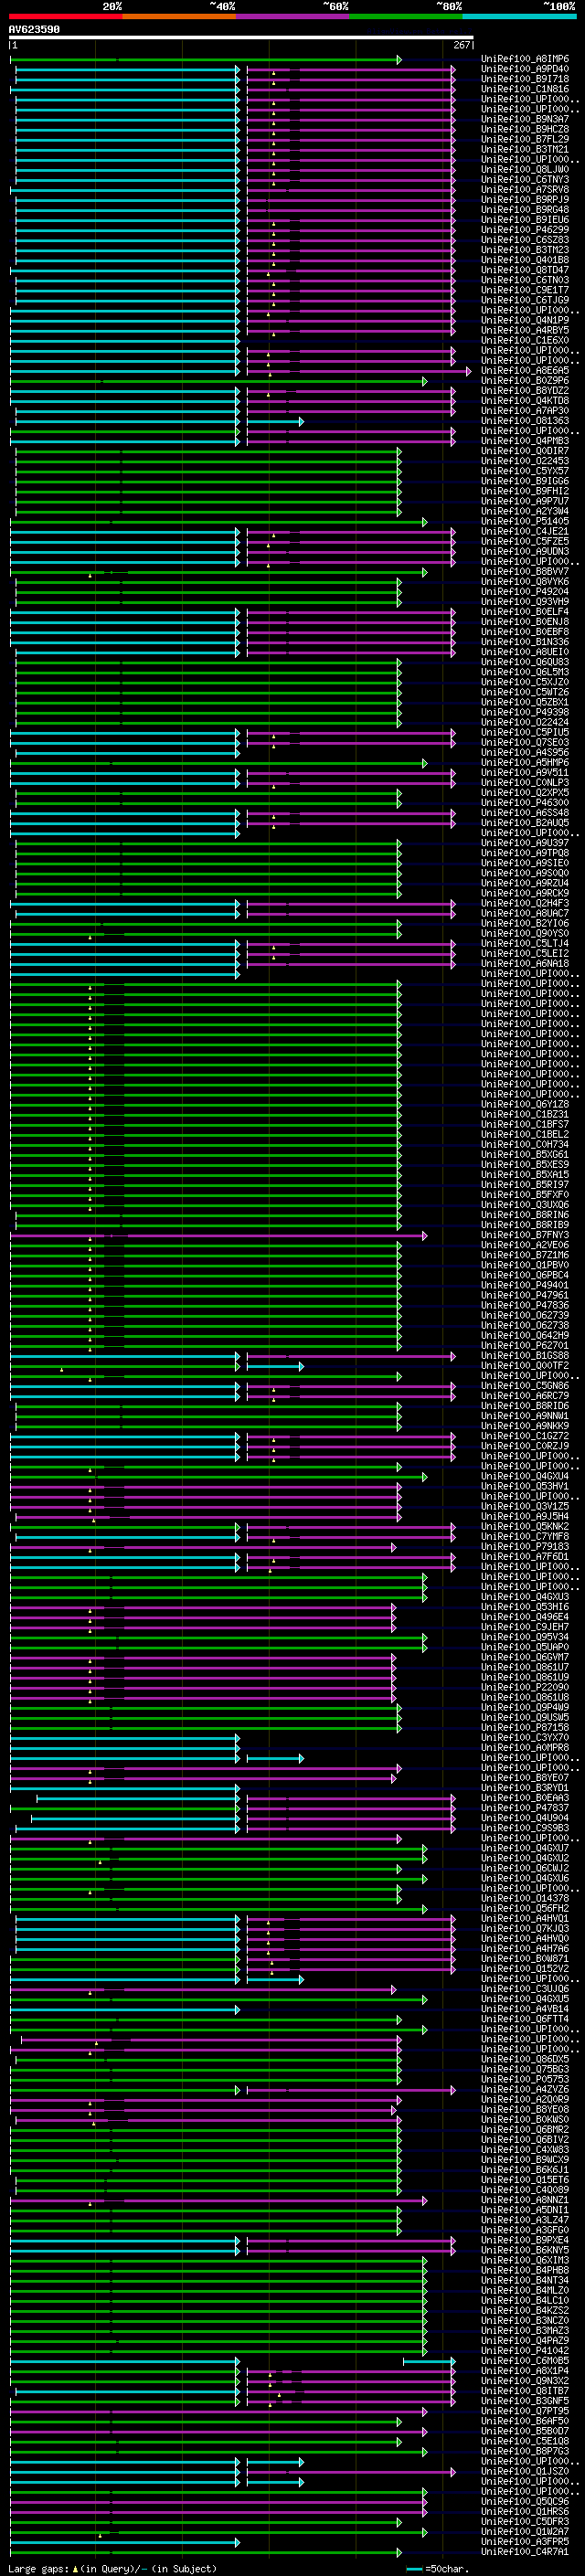Select hit label UniRef100_Q4PMB3
The width and height of the screenshot is (585, 2576).
coord(525,441)
